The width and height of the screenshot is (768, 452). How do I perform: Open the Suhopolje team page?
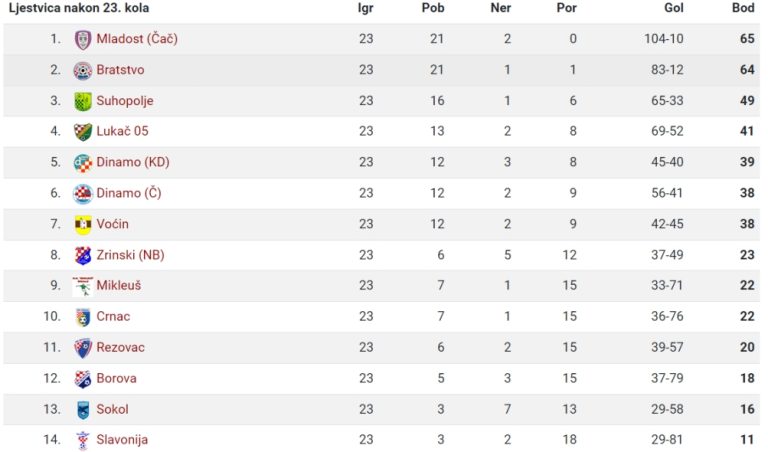click(125, 101)
